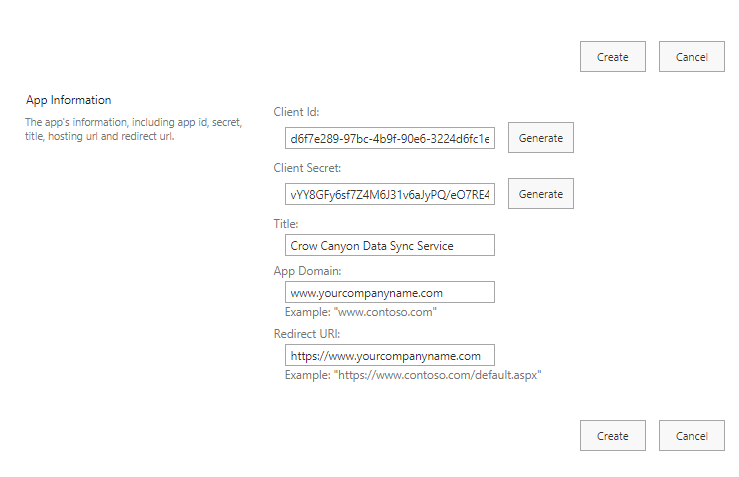This screenshot has width=739, height=477.
Task: Click the app's information description text
Action: pyautogui.click(x=132, y=129)
